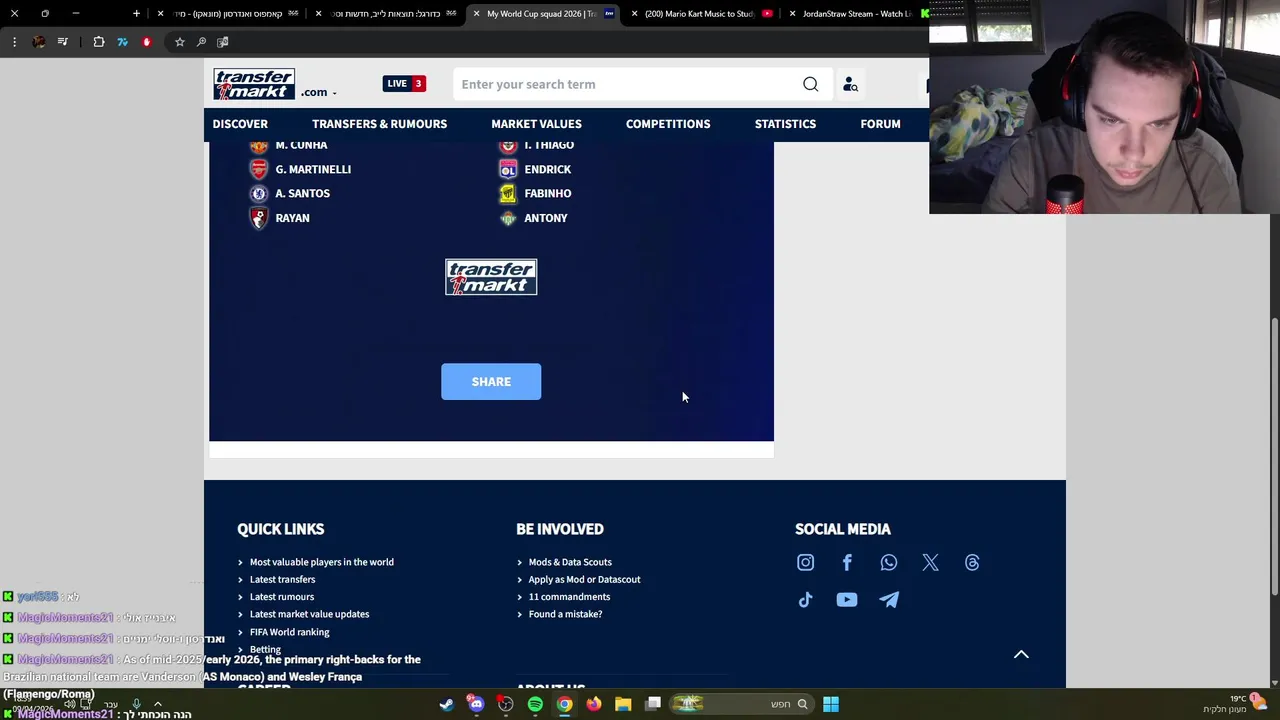This screenshot has height=720, width=1280.
Task: Open Found a mistake? link
Action: click(565, 614)
